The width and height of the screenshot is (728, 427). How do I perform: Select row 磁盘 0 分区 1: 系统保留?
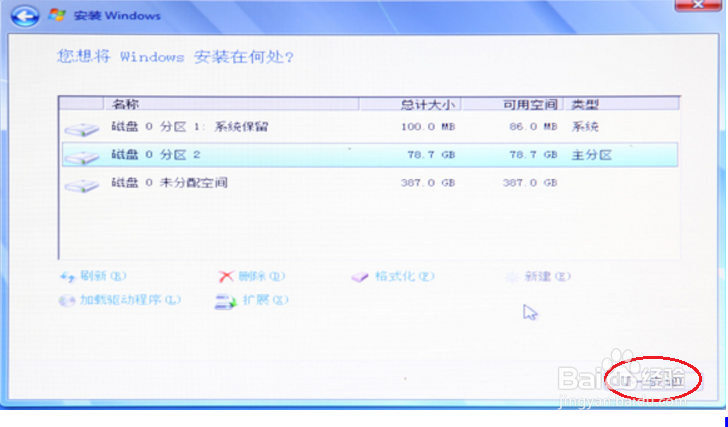coord(370,127)
